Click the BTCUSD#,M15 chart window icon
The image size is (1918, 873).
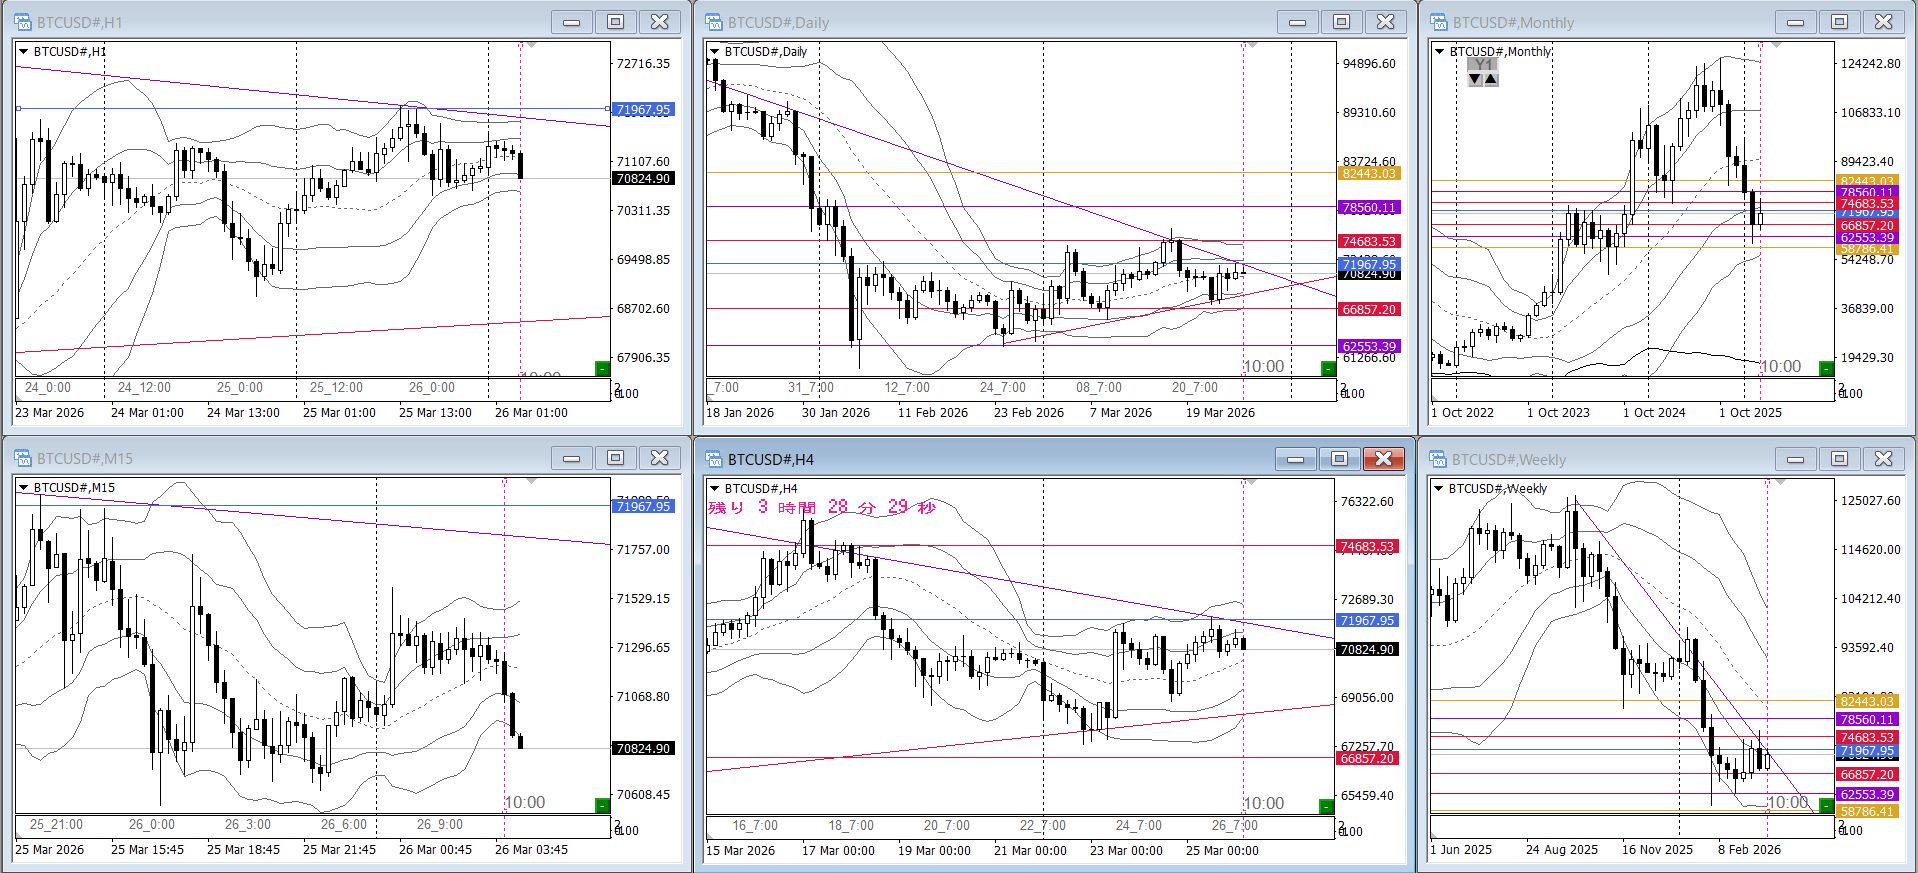22,458
